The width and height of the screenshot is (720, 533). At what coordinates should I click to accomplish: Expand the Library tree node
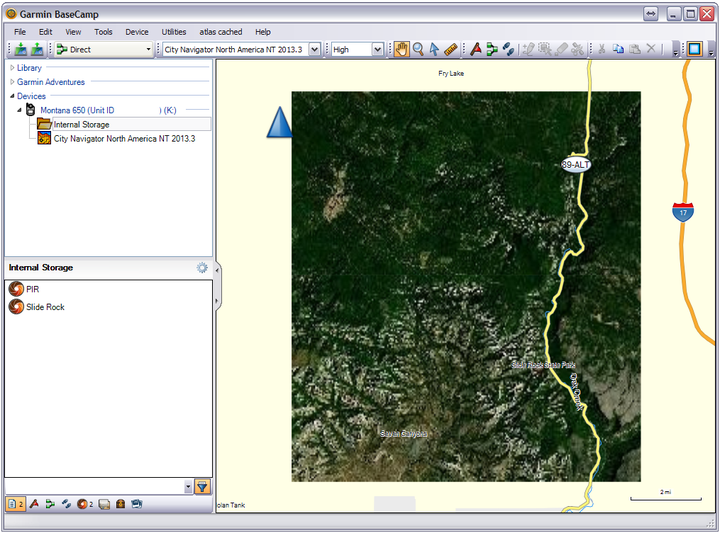tap(12, 67)
